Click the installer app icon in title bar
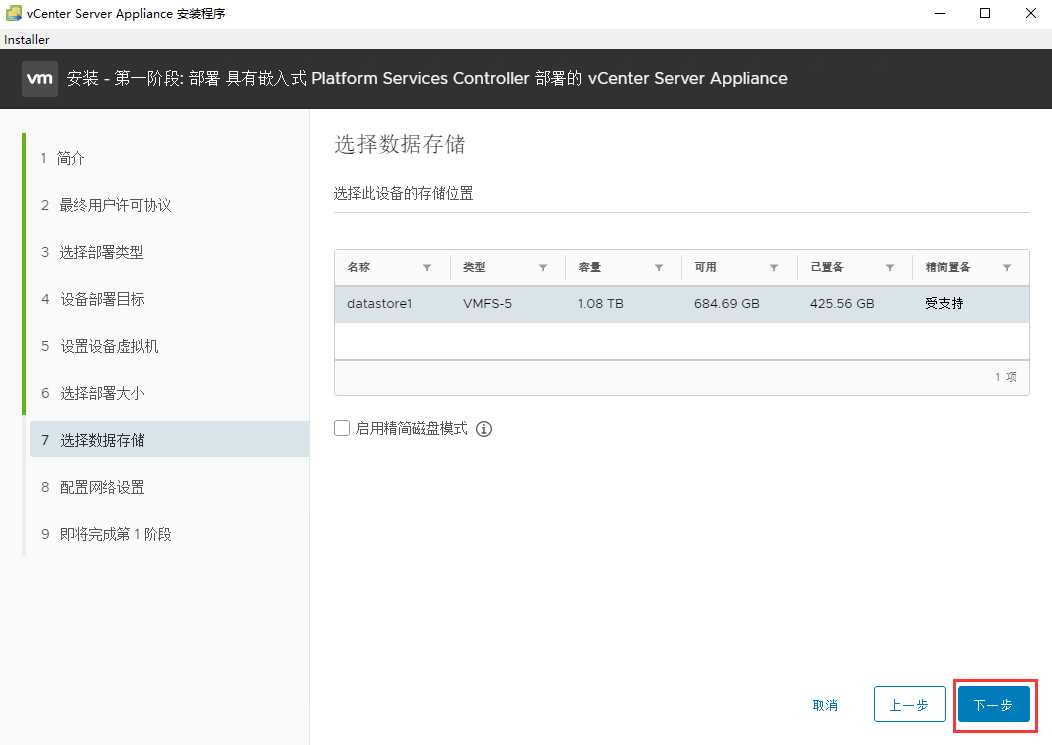 point(14,13)
